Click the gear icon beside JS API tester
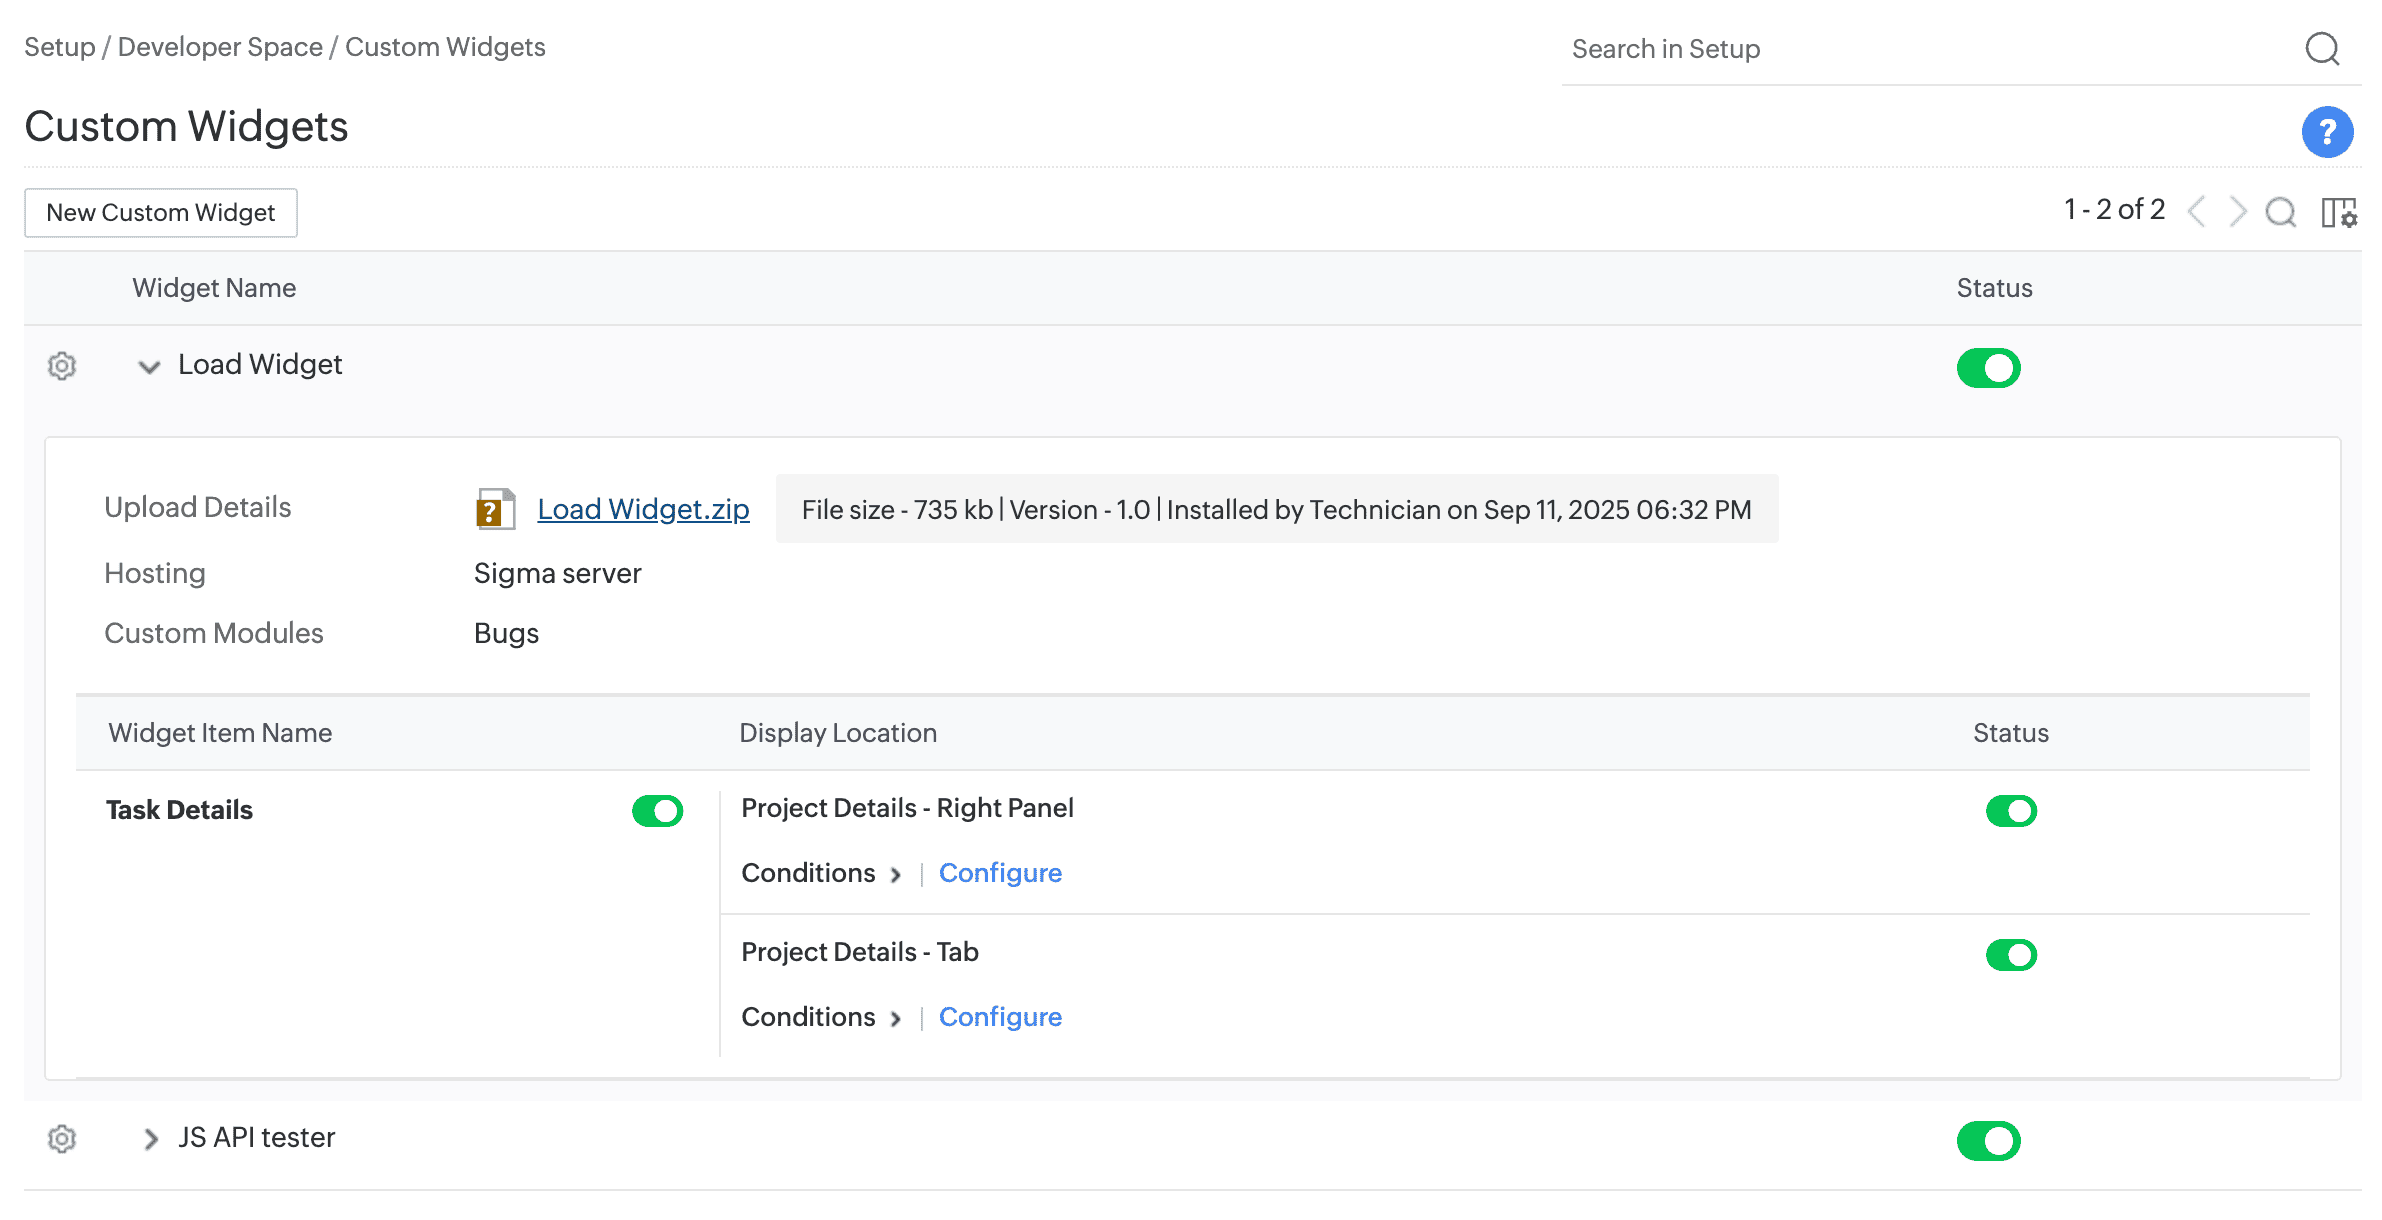Image resolution: width=2382 pixels, height=1220 pixels. tap(62, 1139)
